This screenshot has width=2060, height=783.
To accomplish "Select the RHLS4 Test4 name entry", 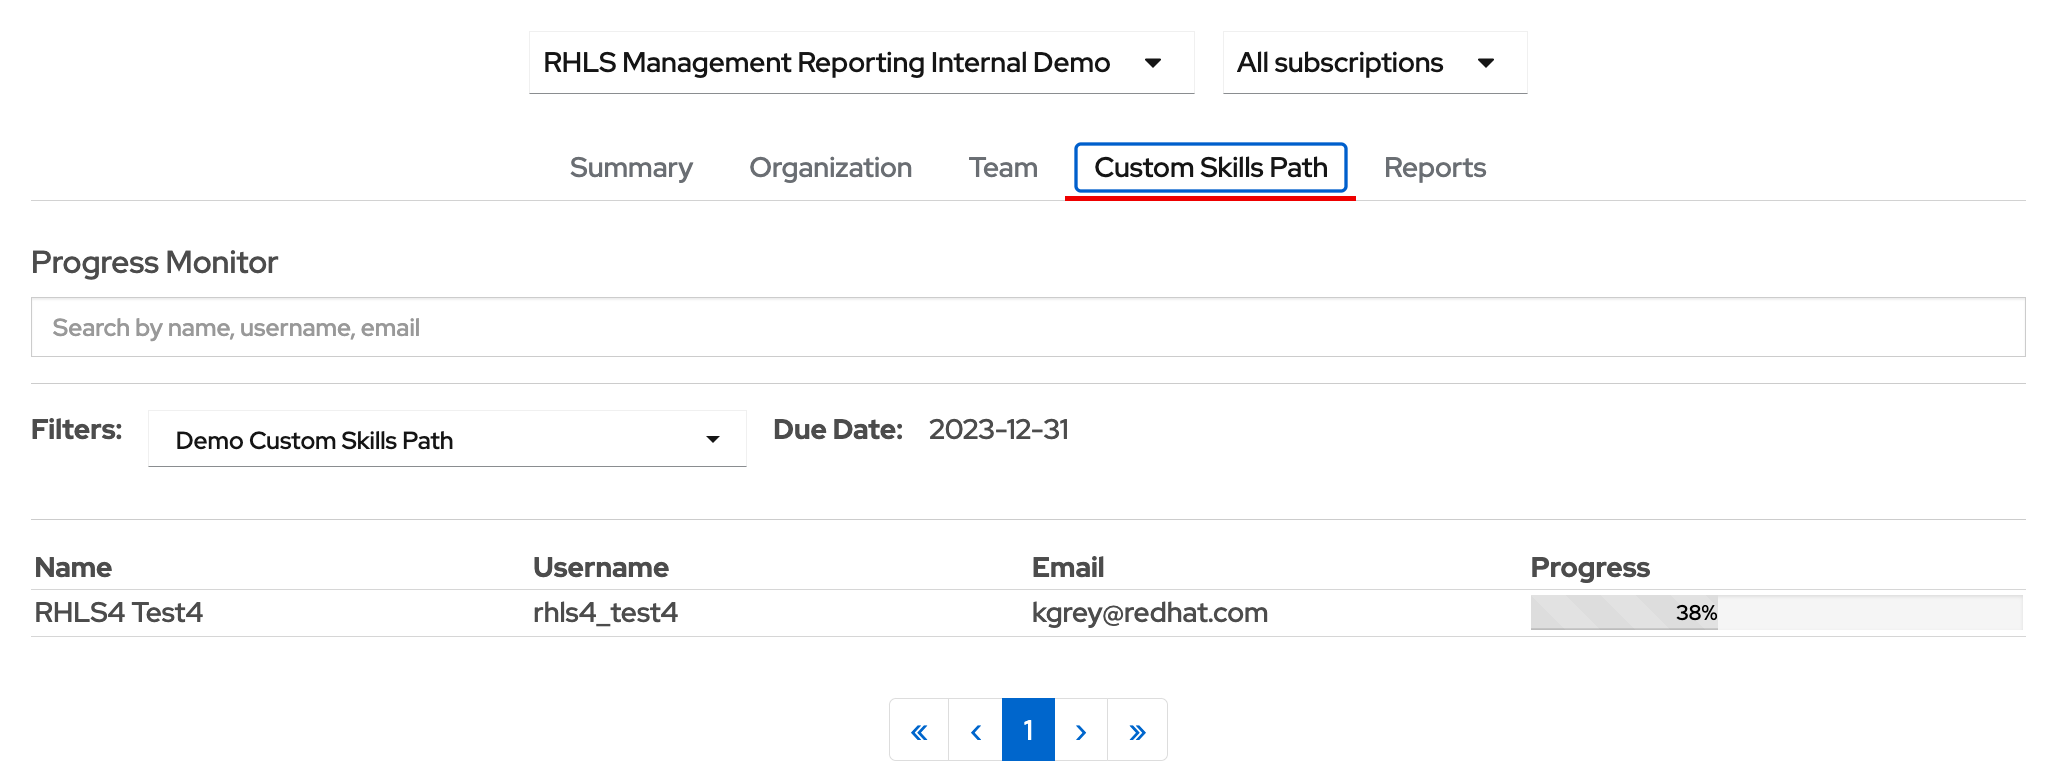I will point(119,613).
